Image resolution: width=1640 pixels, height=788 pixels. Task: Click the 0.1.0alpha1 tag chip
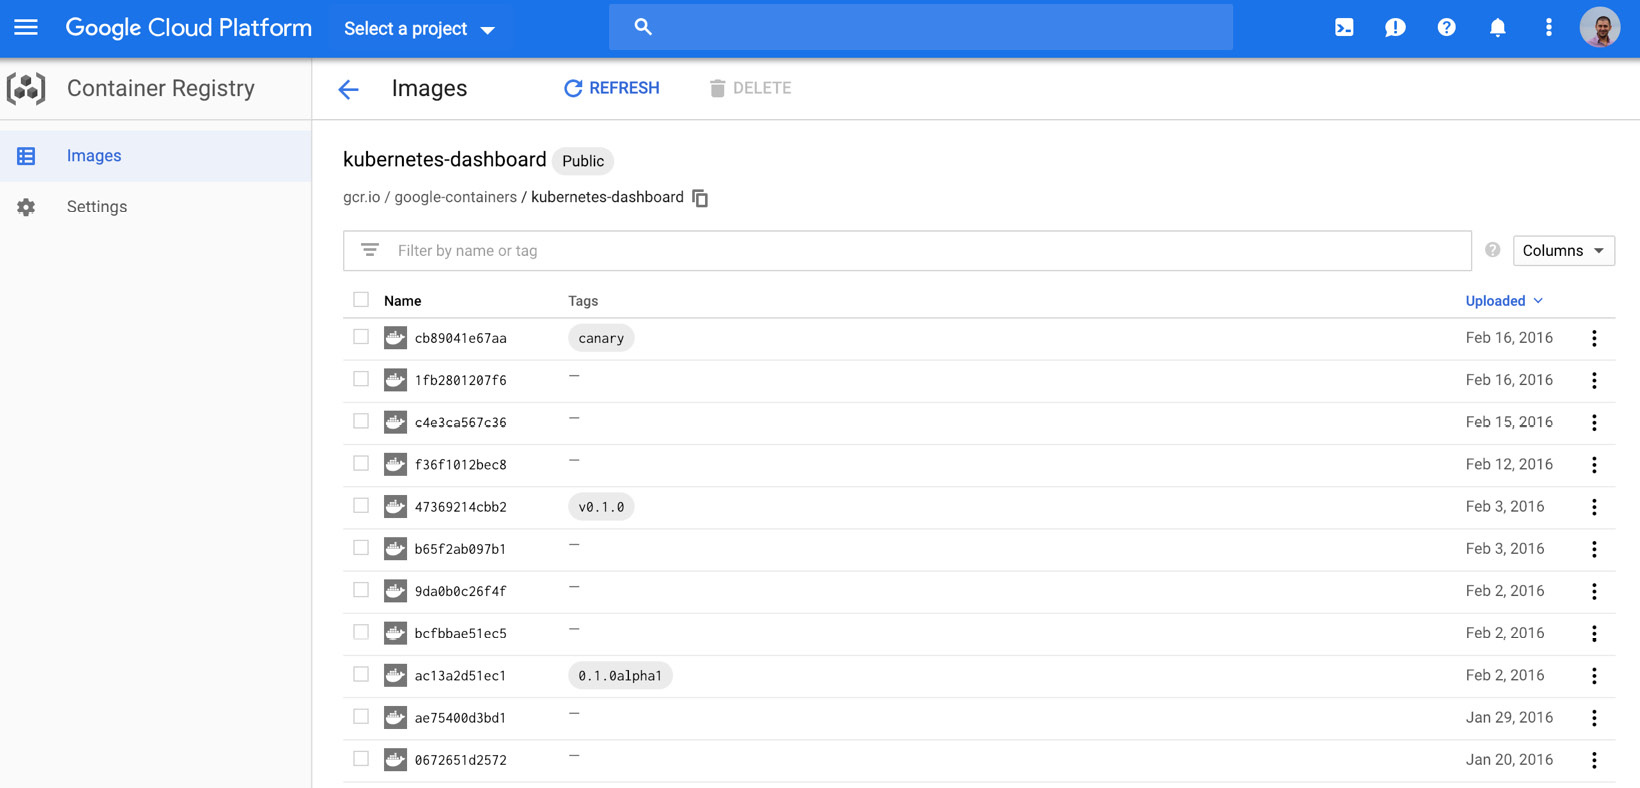point(620,676)
